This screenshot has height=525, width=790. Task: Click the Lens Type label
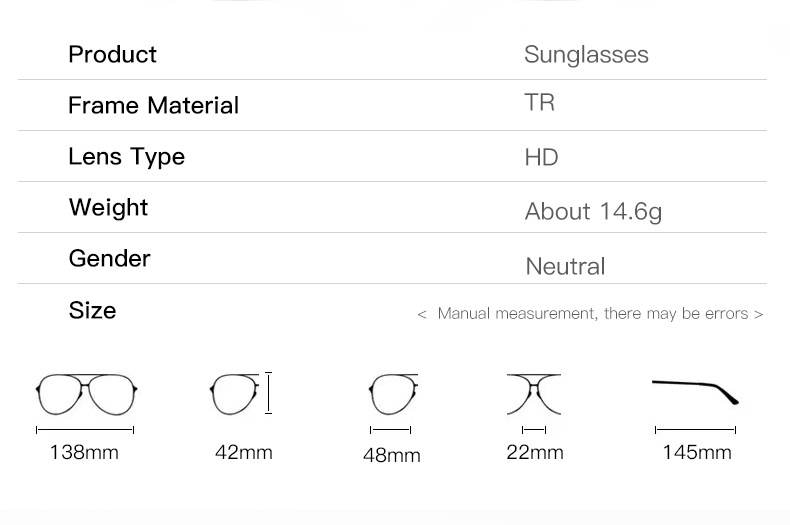126,157
